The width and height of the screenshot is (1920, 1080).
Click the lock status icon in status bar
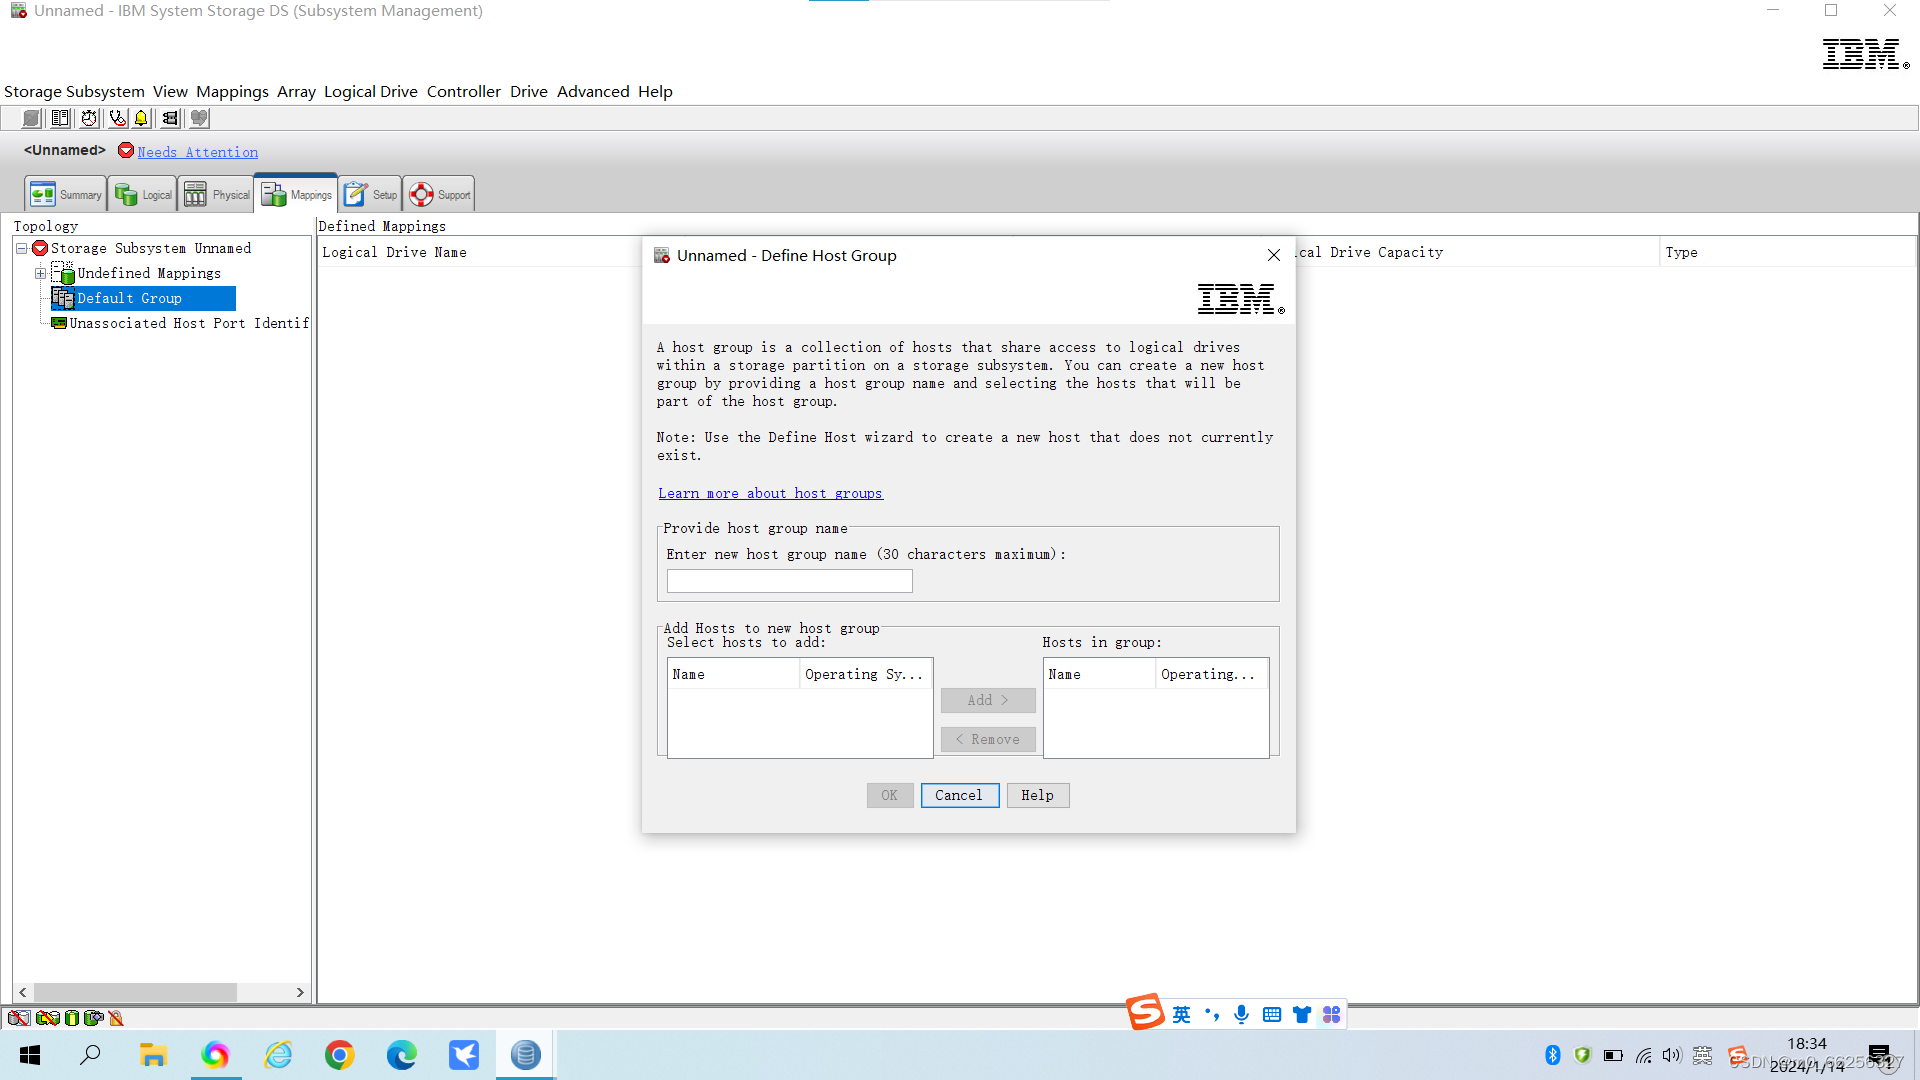pos(115,1017)
